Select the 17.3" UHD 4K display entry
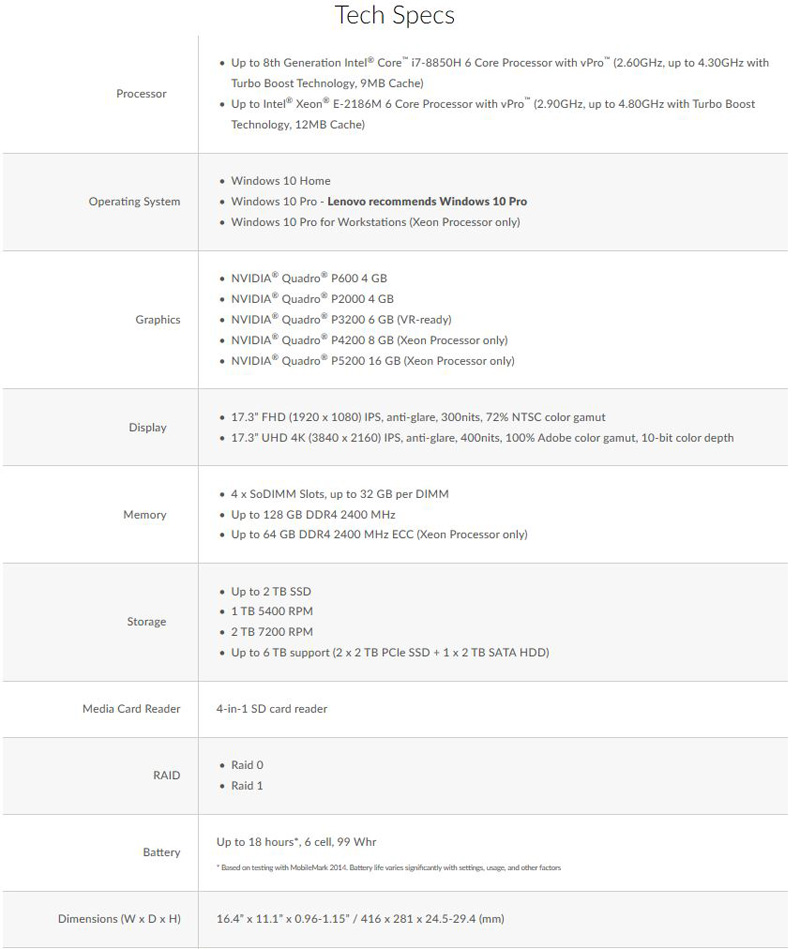This screenshot has width=800, height=949. click(482, 438)
